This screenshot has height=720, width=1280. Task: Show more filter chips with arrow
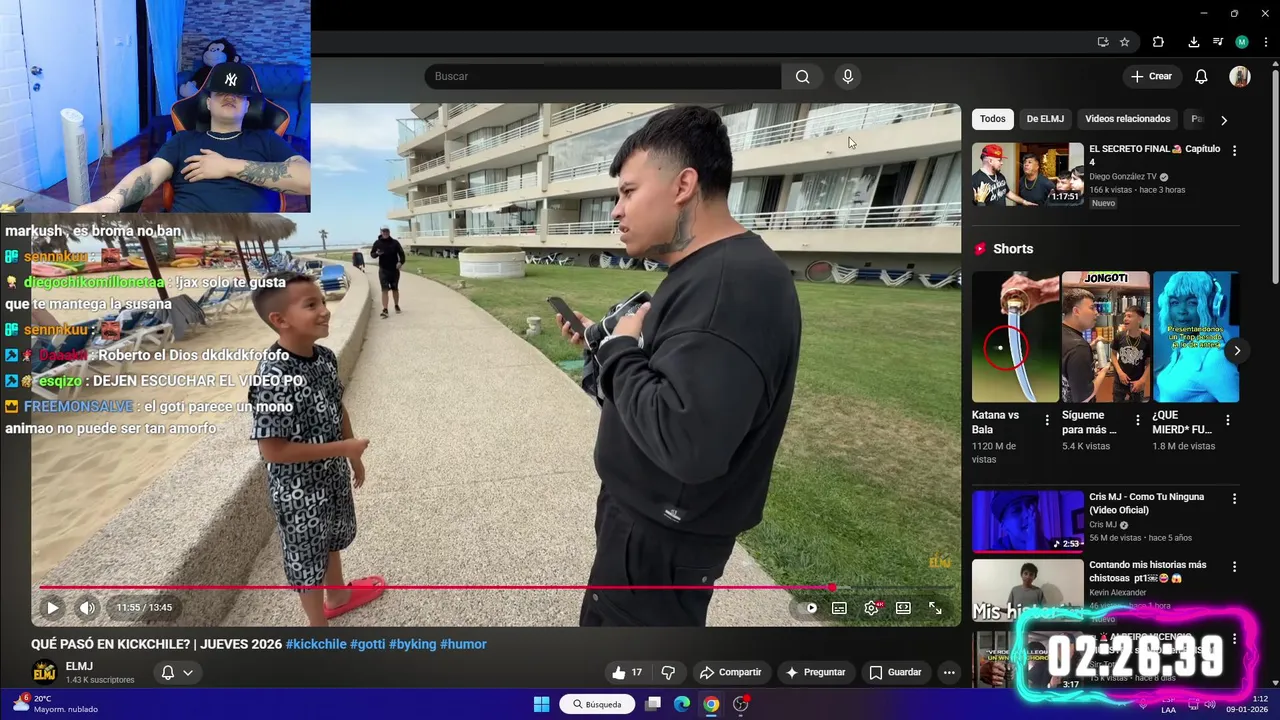point(1223,120)
